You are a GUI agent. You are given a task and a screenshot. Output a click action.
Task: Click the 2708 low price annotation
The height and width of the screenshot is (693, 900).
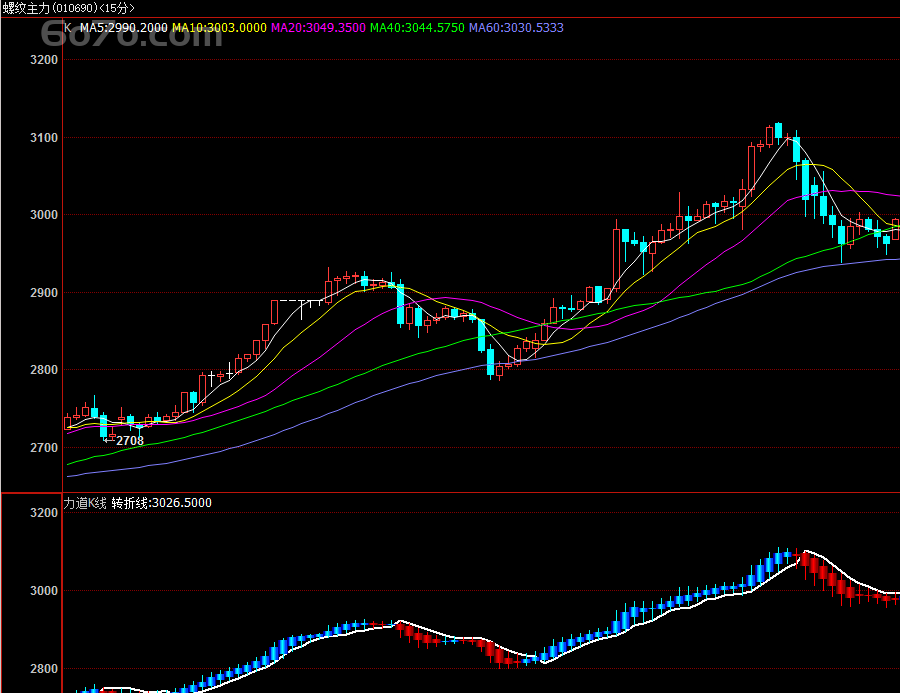[x=130, y=441]
